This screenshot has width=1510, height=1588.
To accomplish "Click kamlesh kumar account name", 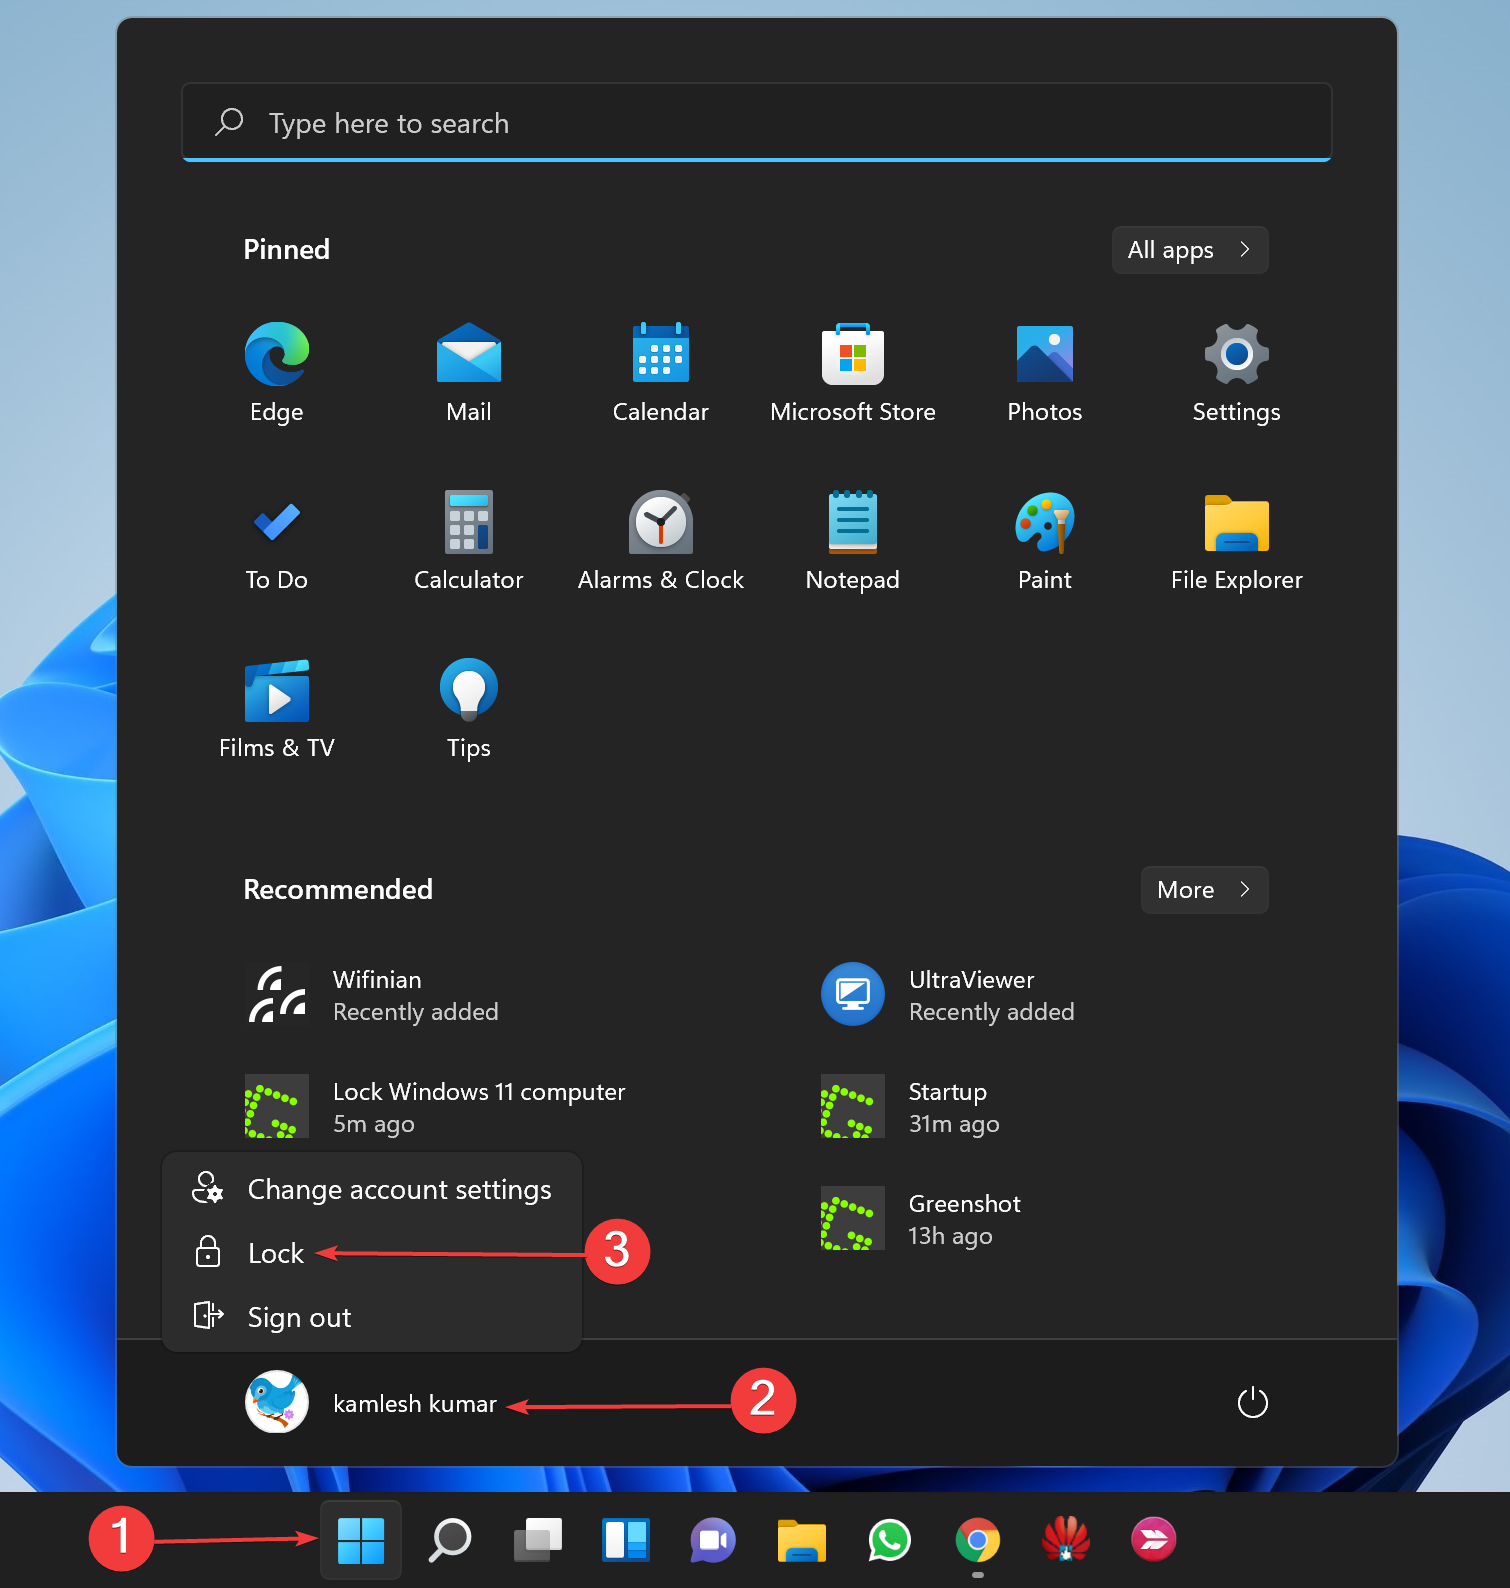I will 415,1404.
